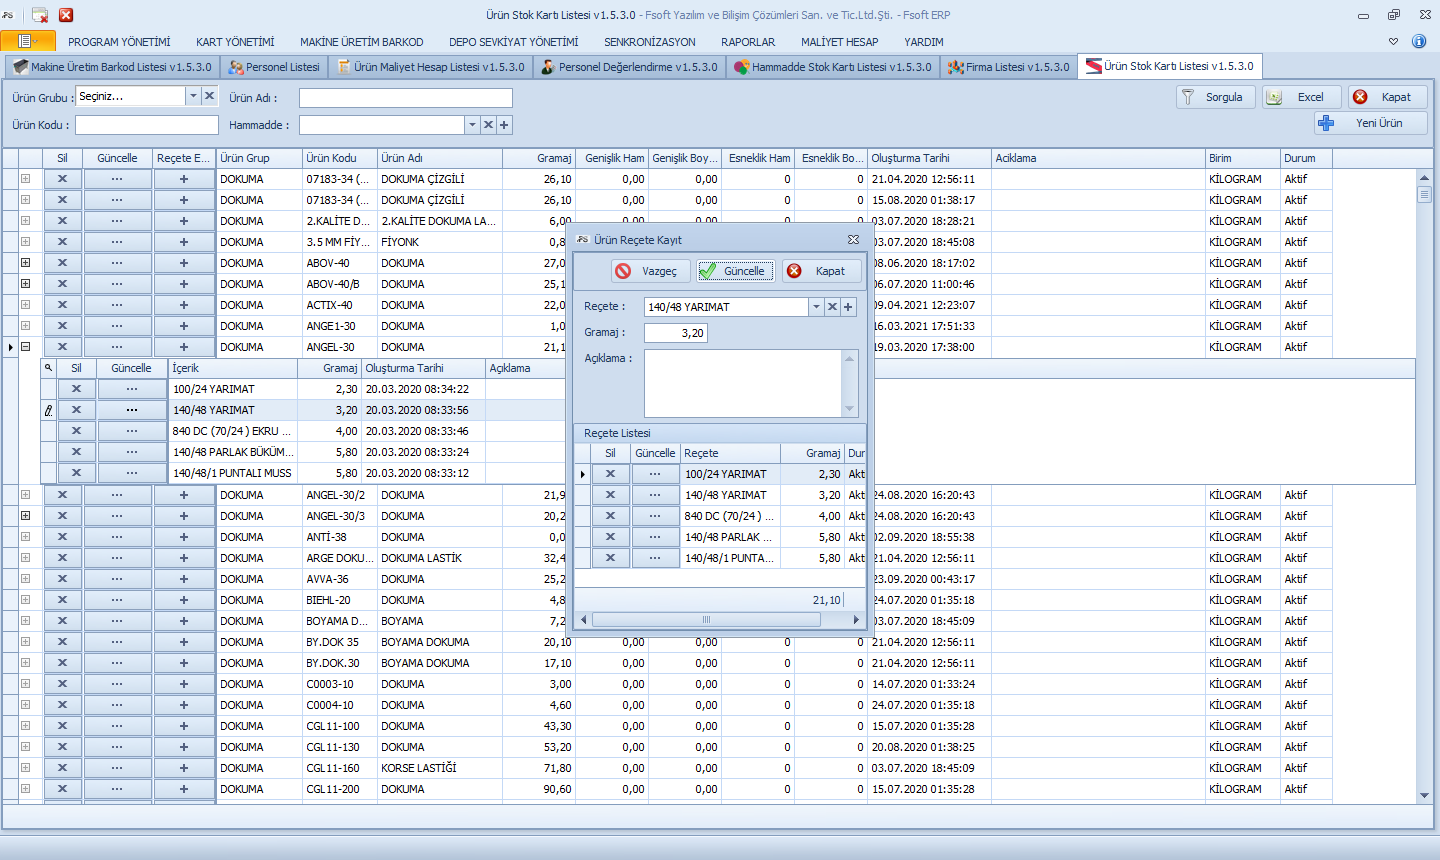The width and height of the screenshot is (1440, 860).
Task: Collapse the expanded ANGEL-30 row
Action: coord(26,347)
